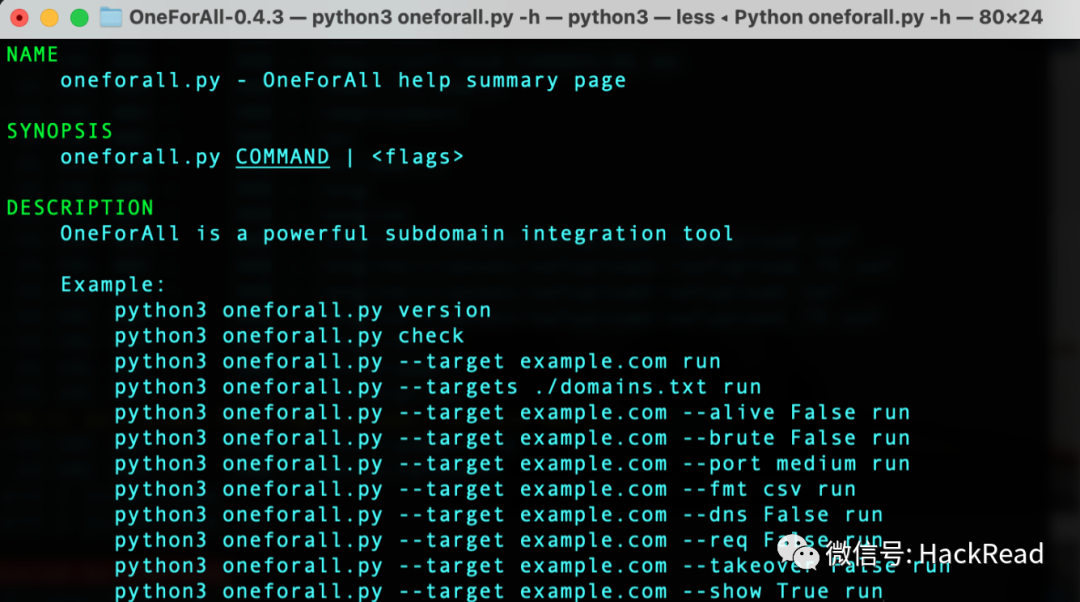Image resolution: width=1080 pixels, height=602 pixels.
Task: Click the "Example:" label
Action: (113, 284)
